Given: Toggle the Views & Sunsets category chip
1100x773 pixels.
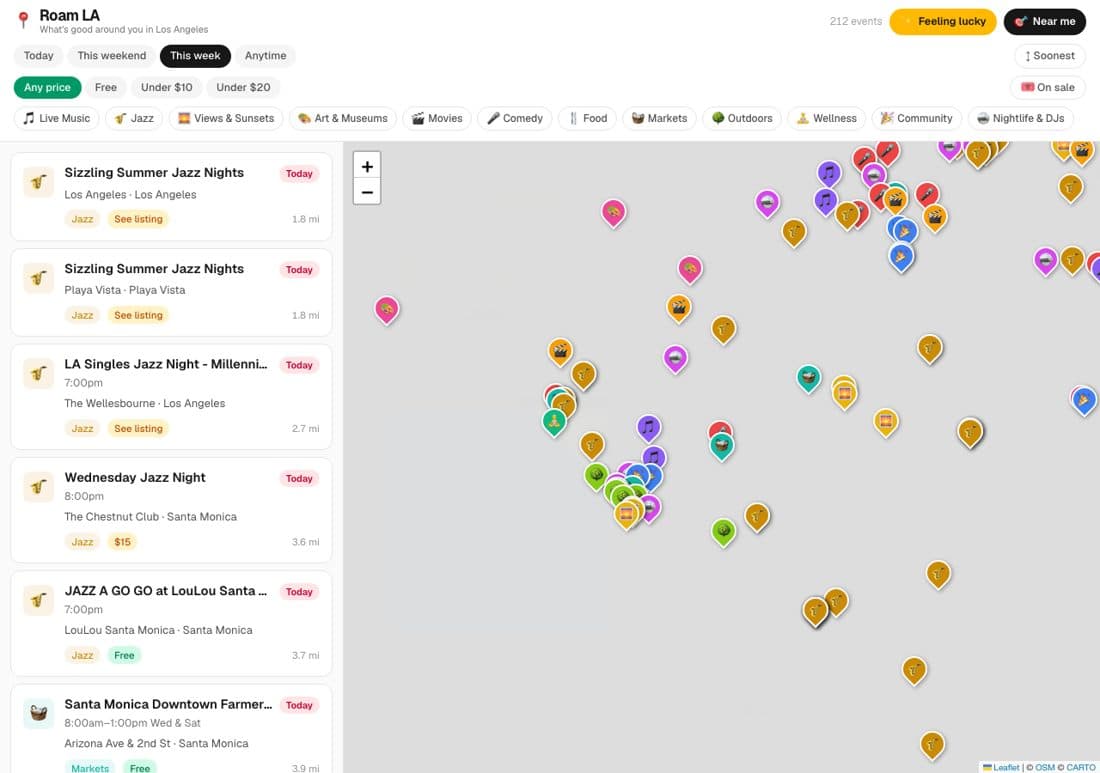Looking at the screenshot, I should tap(226, 118).
